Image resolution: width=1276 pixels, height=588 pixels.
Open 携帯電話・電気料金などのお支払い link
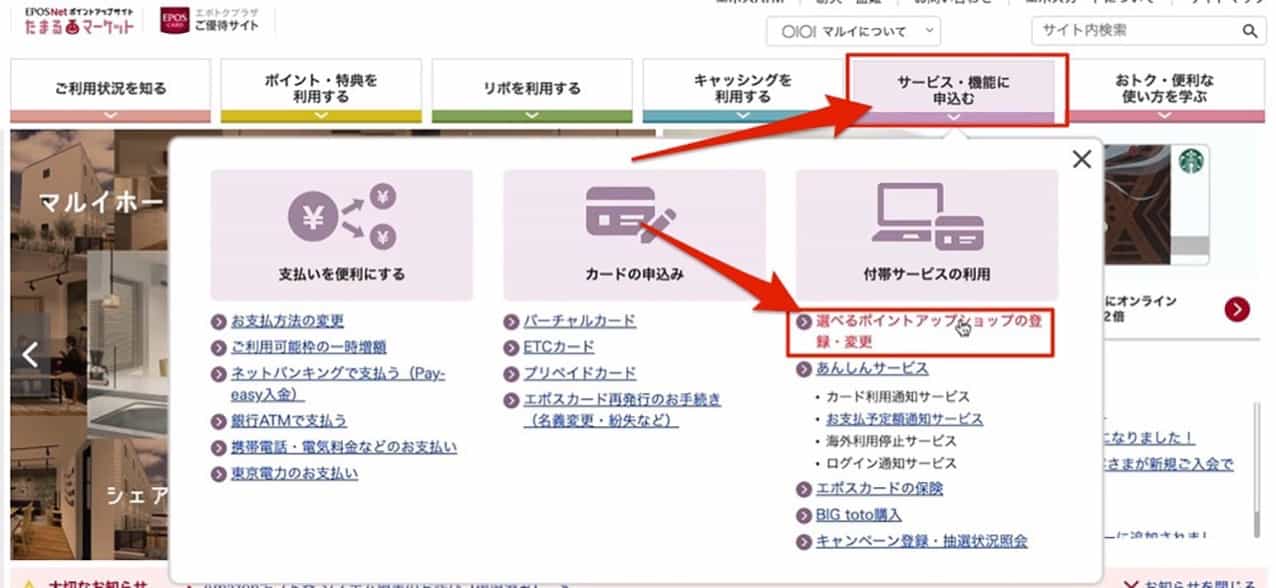[344, 447]
